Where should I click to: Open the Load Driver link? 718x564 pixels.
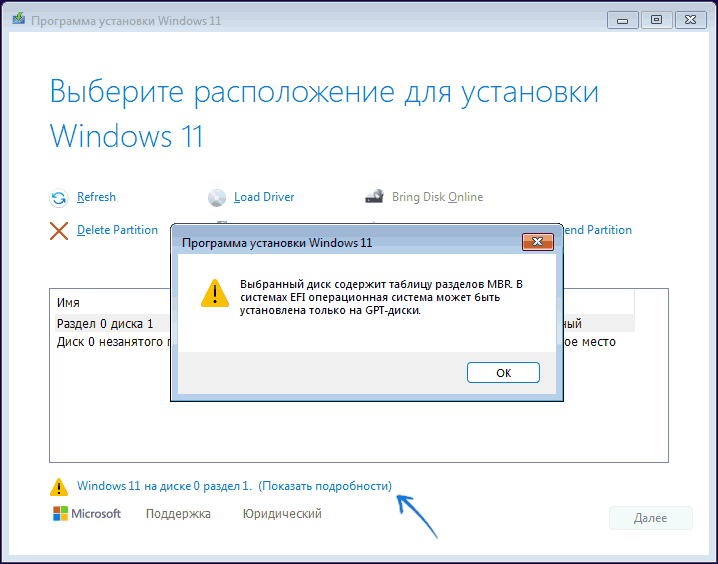pos(264,197)
